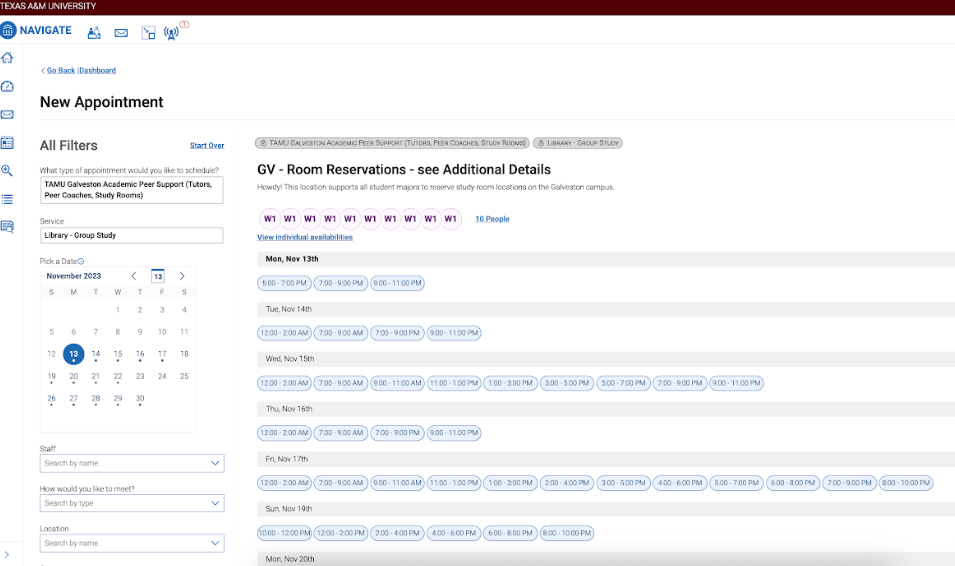The image size is (955, 566).
Task: Click the last W1 staff avatar
Action: 450,219
